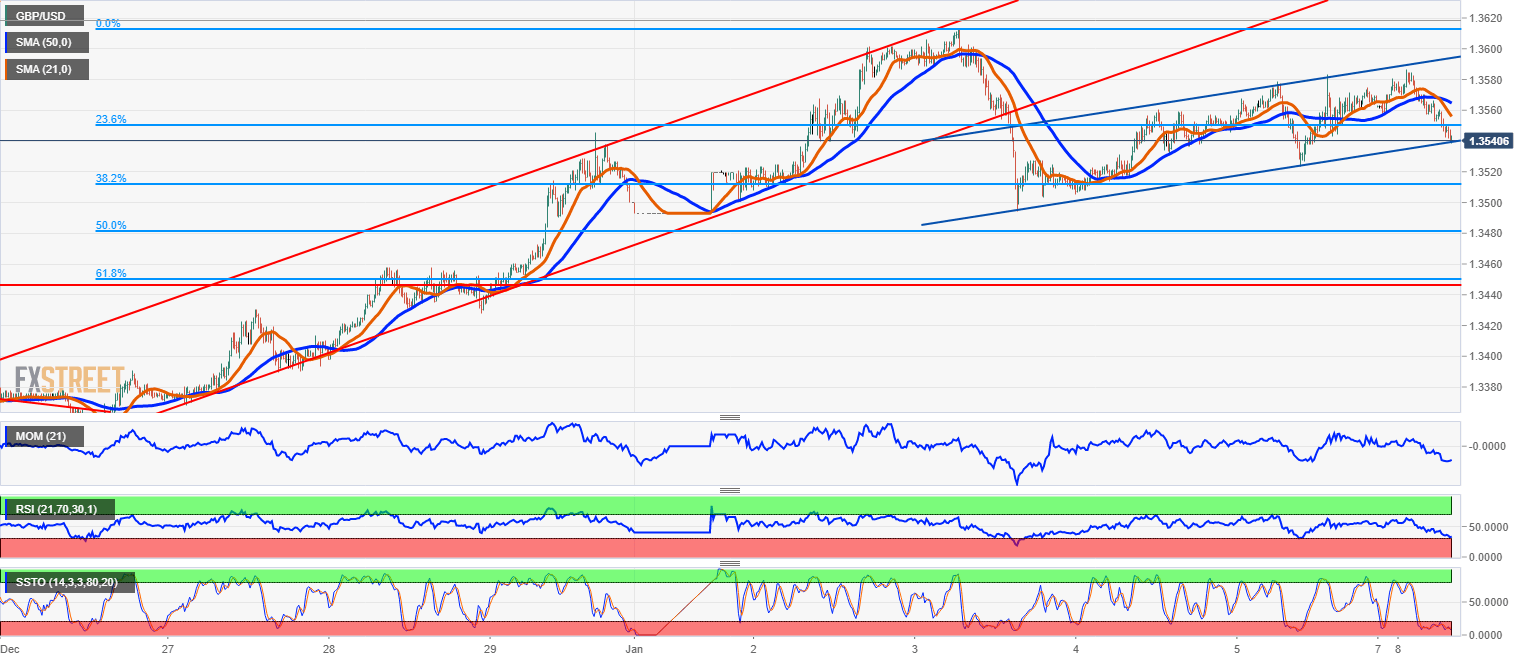Grab the pane handle above the RSI panel
Viewport: 1531px width, 662px height.
(730, 490)
